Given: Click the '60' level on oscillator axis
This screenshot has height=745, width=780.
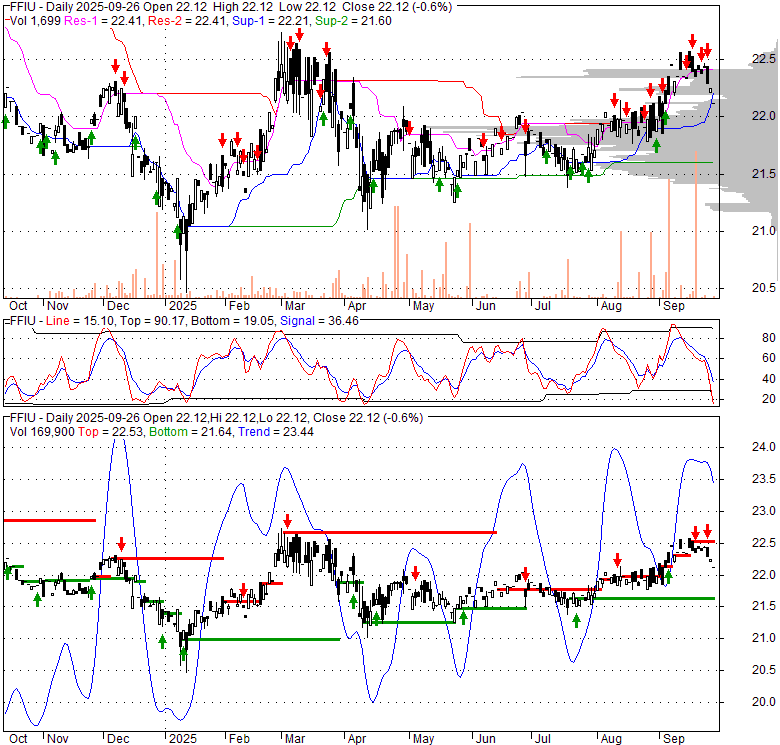Looking at the screenshot, I should [769, 358].
